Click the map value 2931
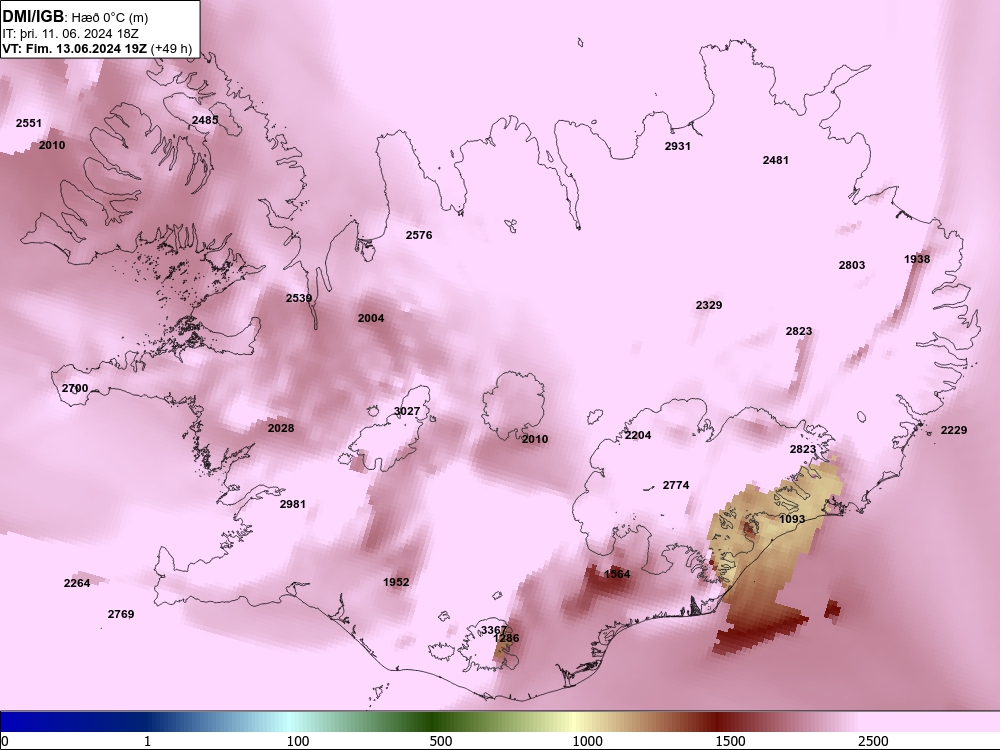Image resolution: width=1000 pixels, height=750 pixels. point(677,146)
